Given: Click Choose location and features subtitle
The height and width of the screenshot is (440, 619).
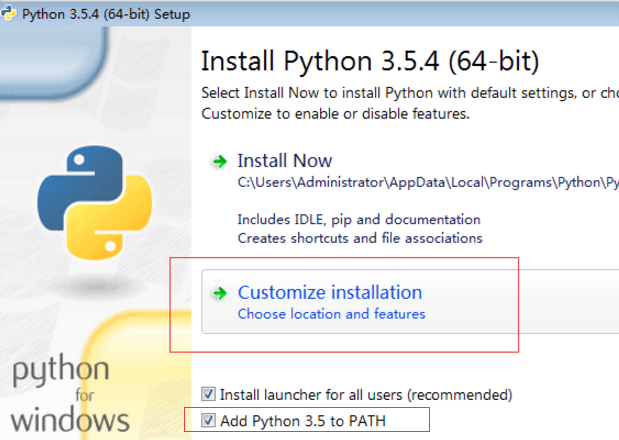Looking at the screenshot, I should [x=331, y=314].
